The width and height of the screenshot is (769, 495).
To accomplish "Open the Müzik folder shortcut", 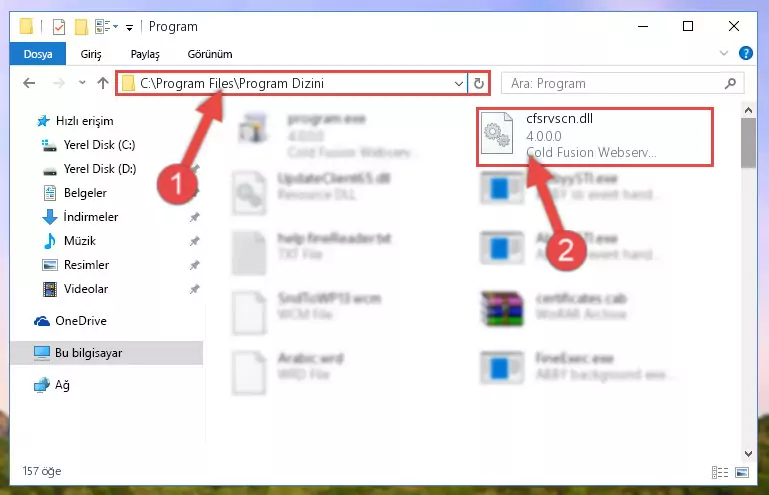I will click(79, 241).
